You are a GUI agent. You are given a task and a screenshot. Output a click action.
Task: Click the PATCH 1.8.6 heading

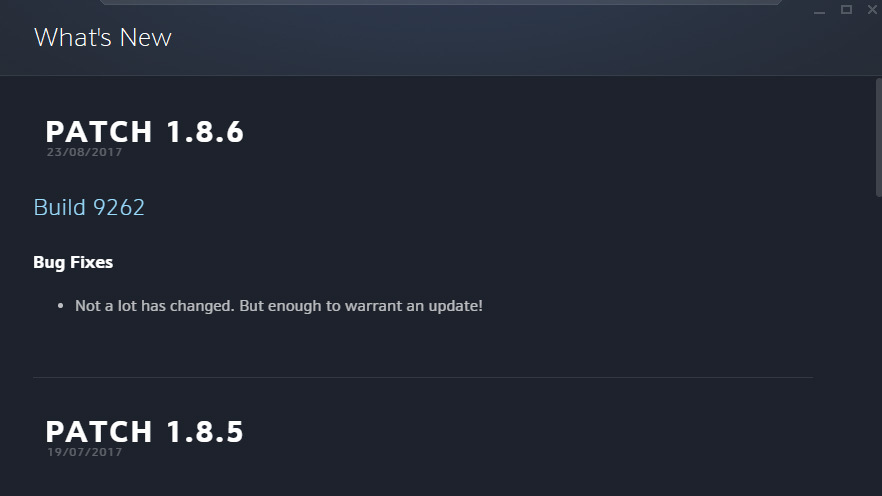click(145, 132)
